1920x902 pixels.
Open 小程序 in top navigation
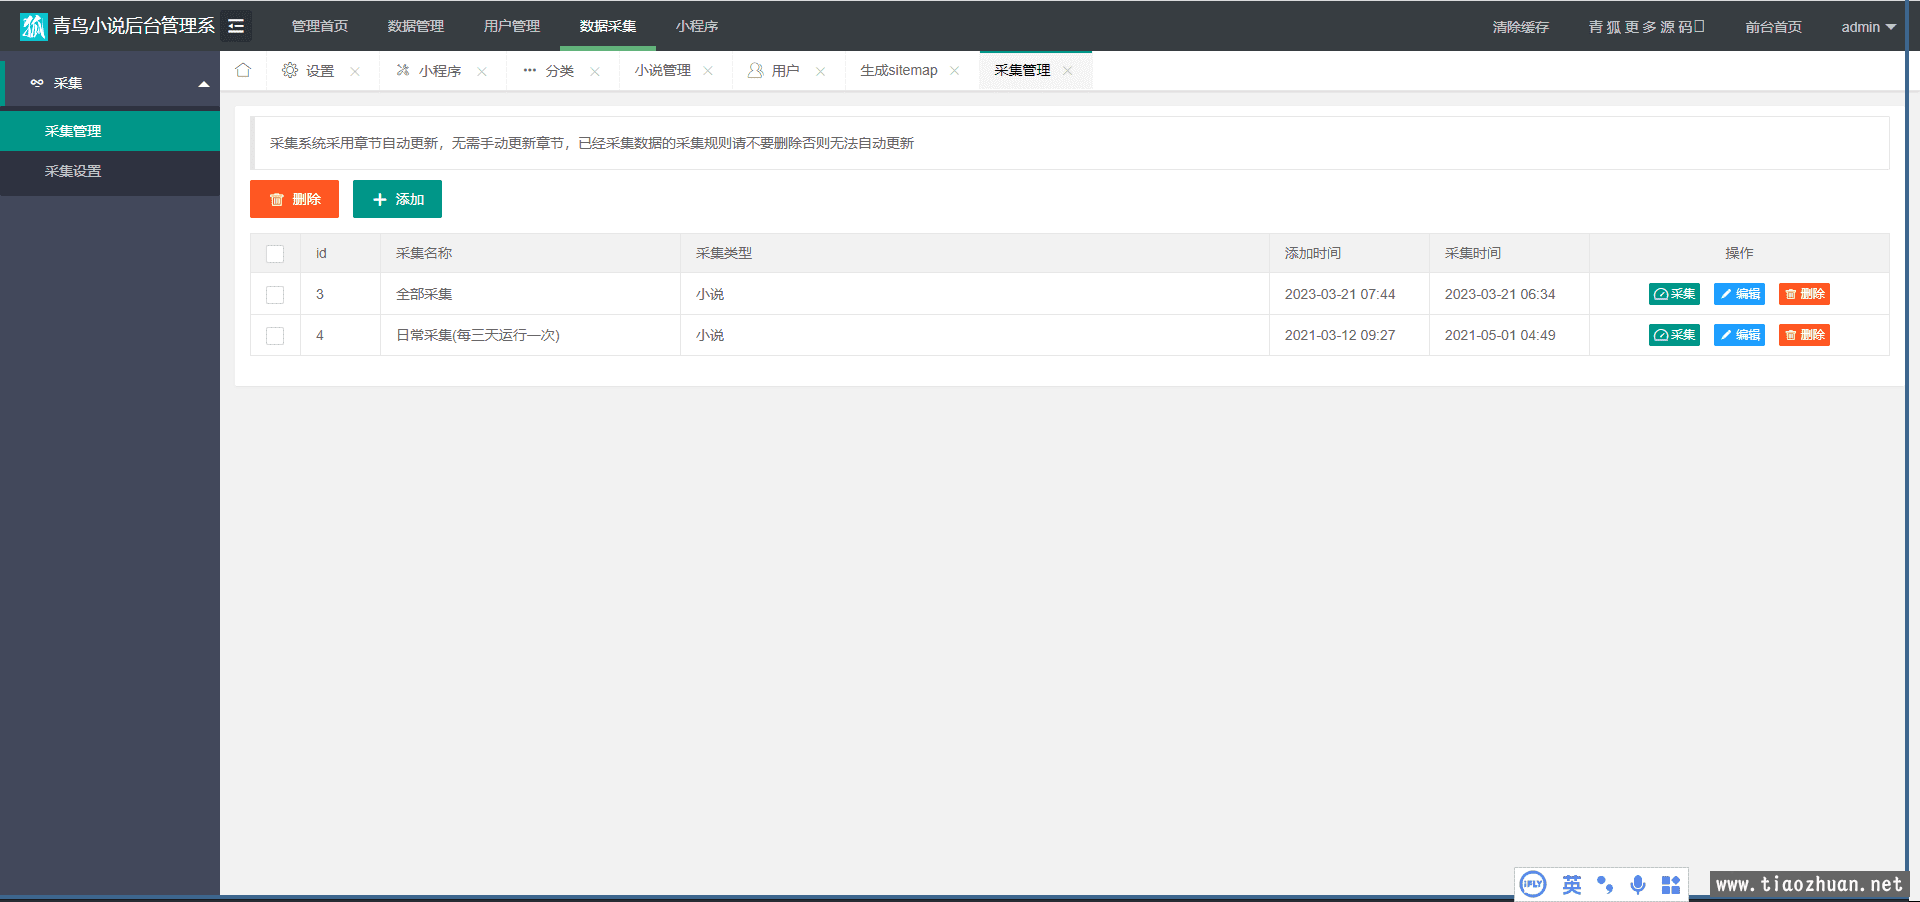tap(697, 26)
